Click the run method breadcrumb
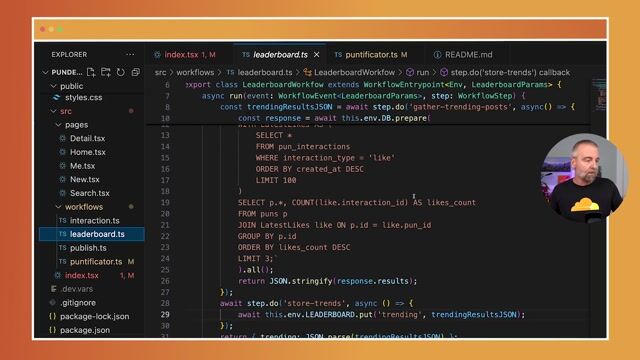Screen dimensions: 640x360 422,73
